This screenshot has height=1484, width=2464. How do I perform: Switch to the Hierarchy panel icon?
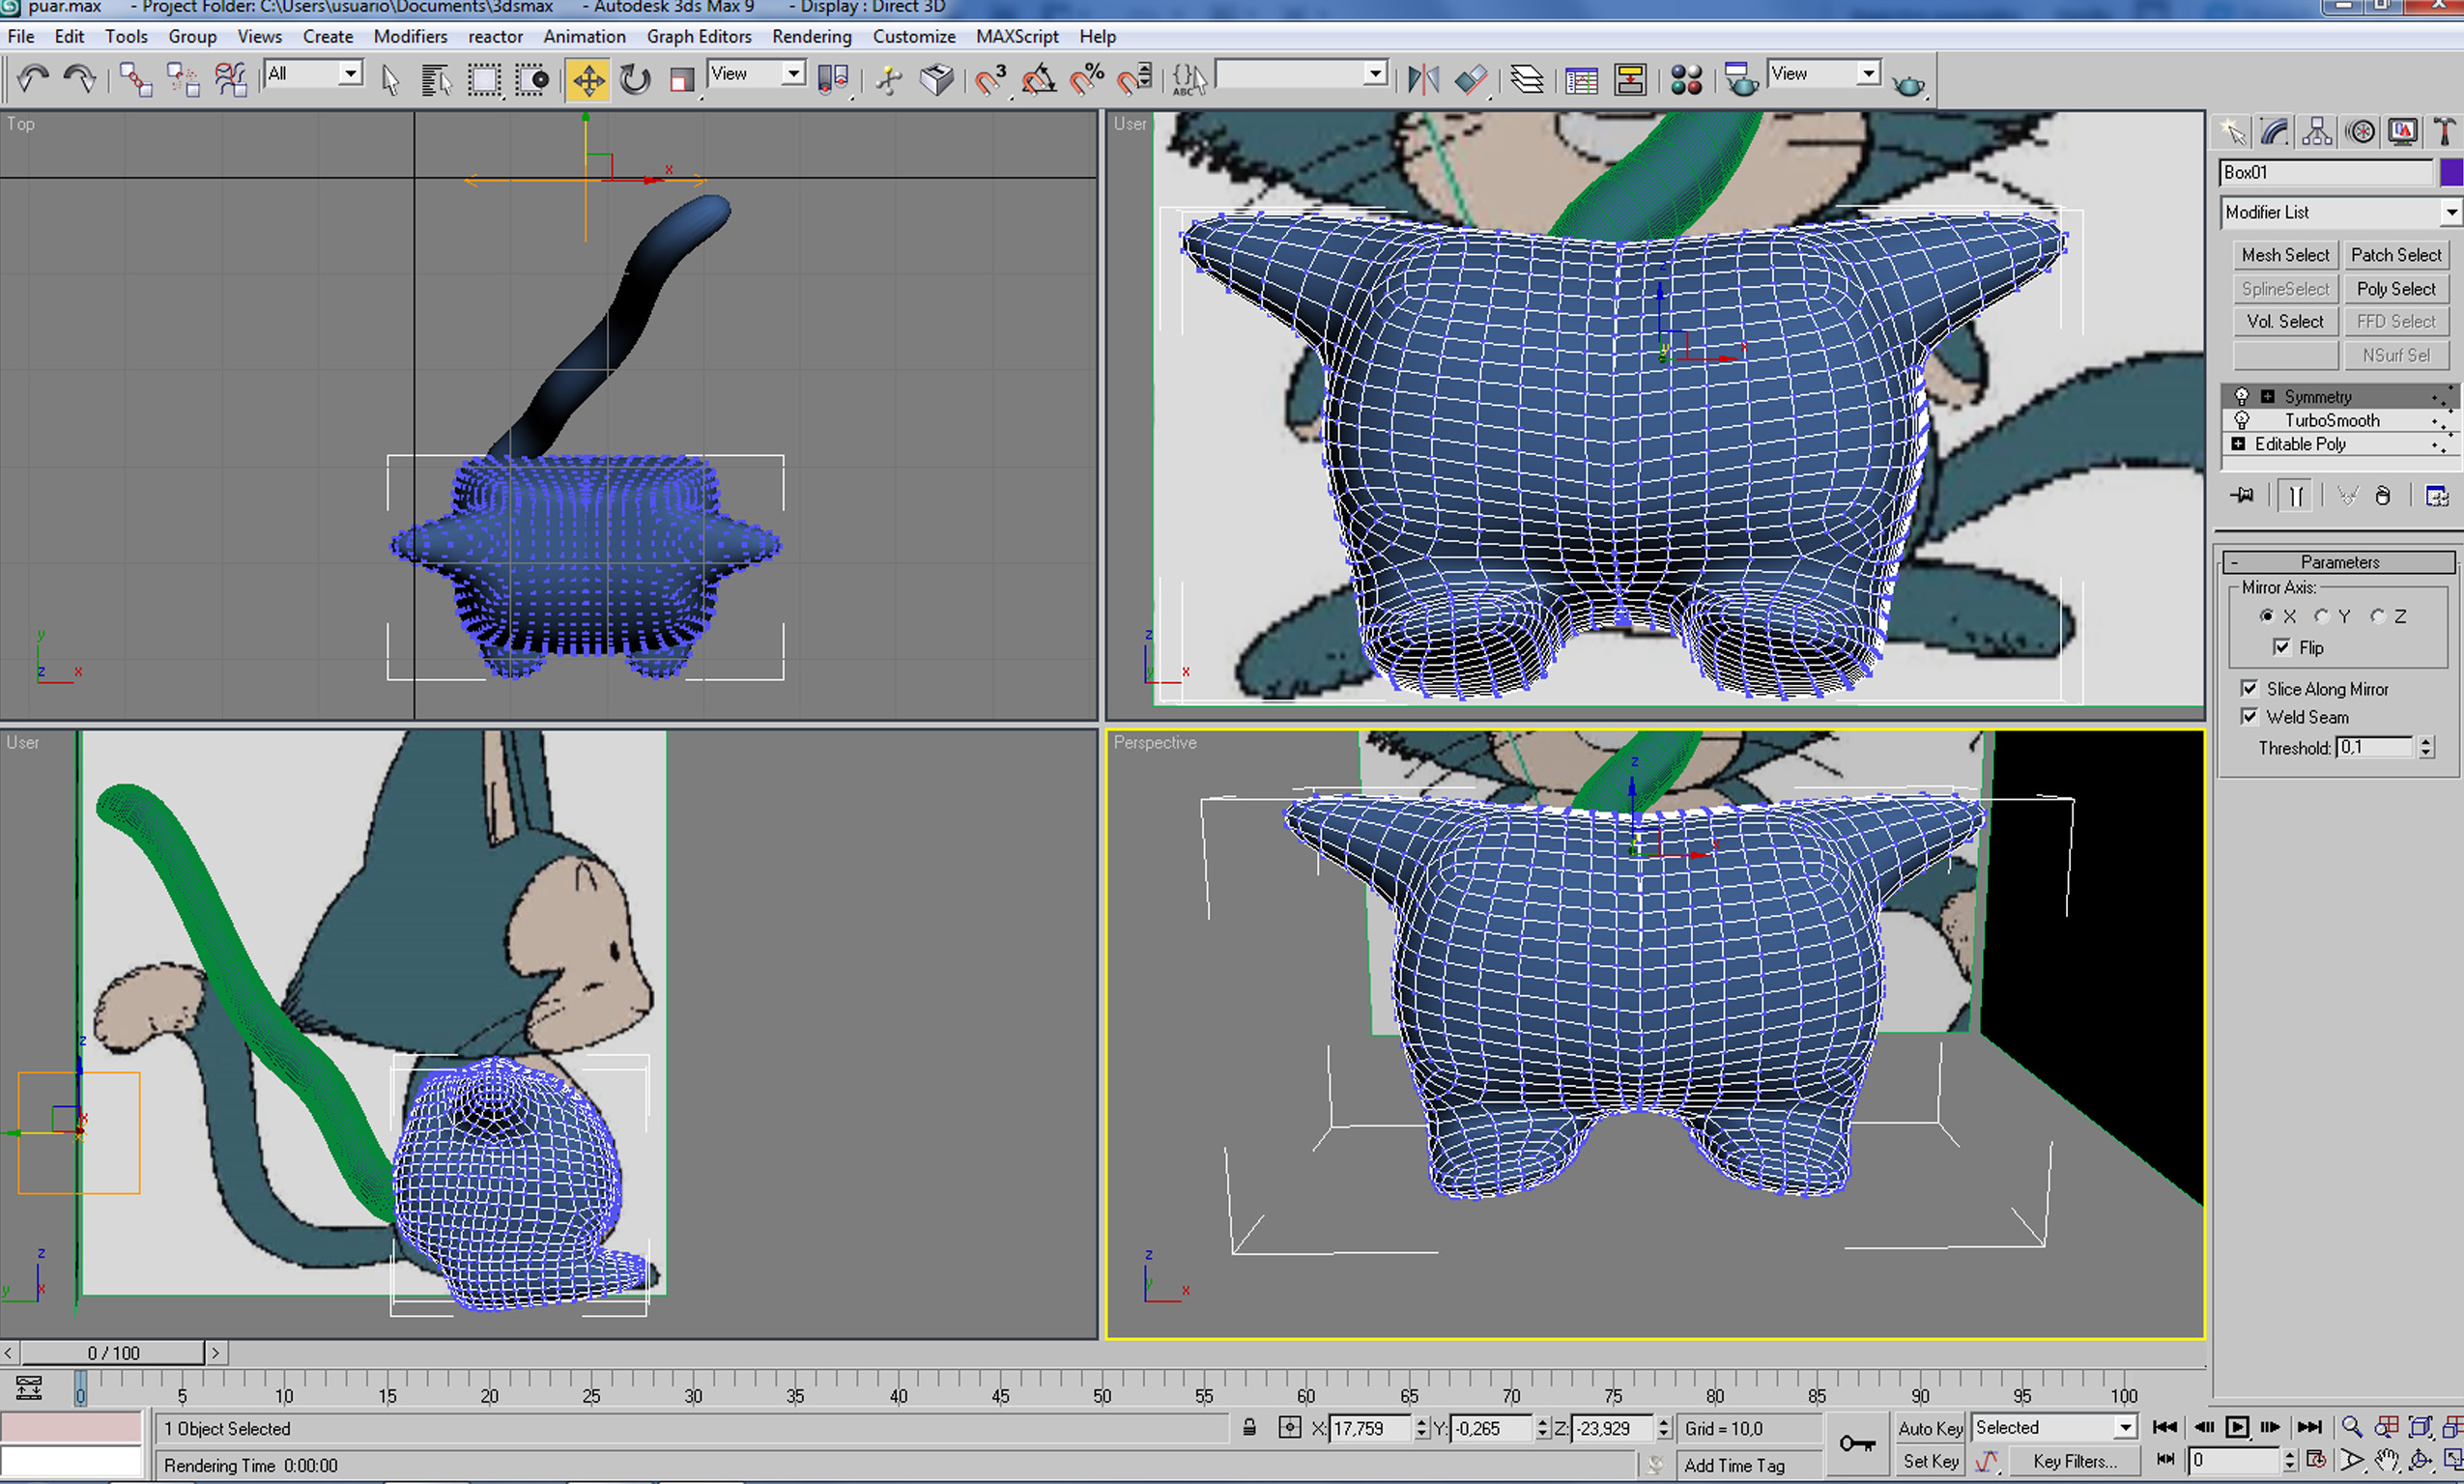pos(2316,132)
